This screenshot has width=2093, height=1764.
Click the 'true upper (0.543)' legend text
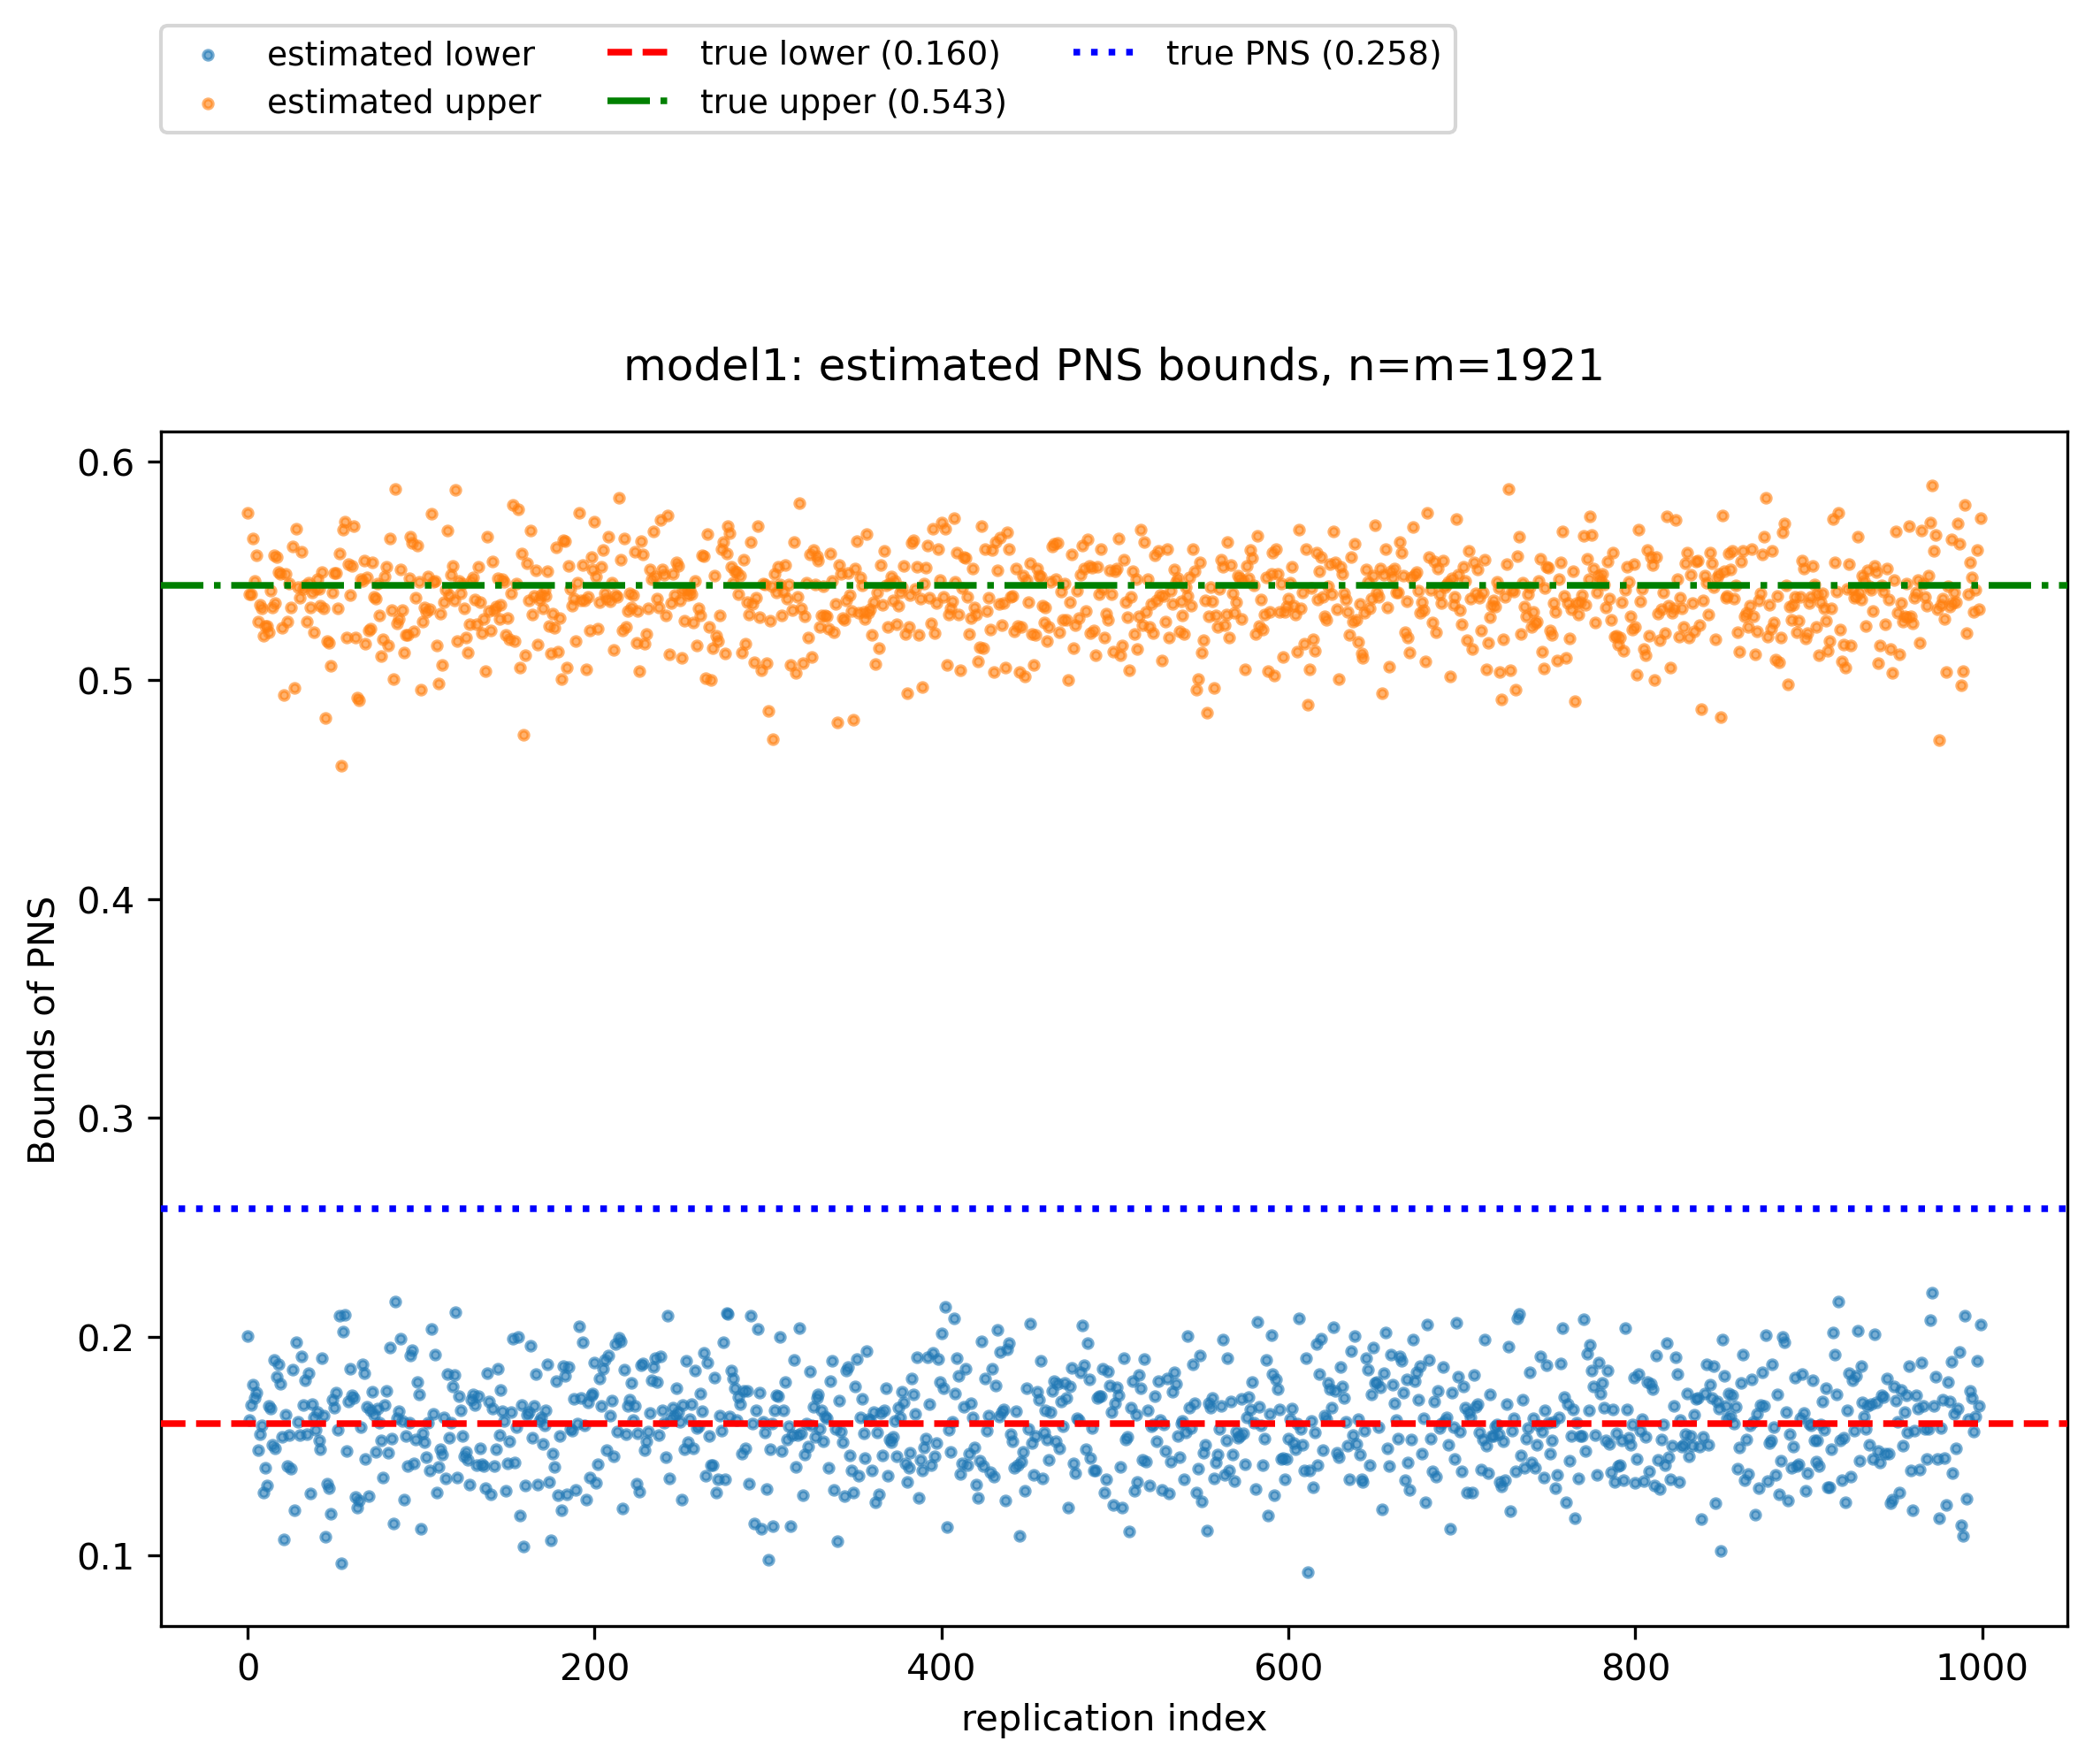tap(852, 102)
